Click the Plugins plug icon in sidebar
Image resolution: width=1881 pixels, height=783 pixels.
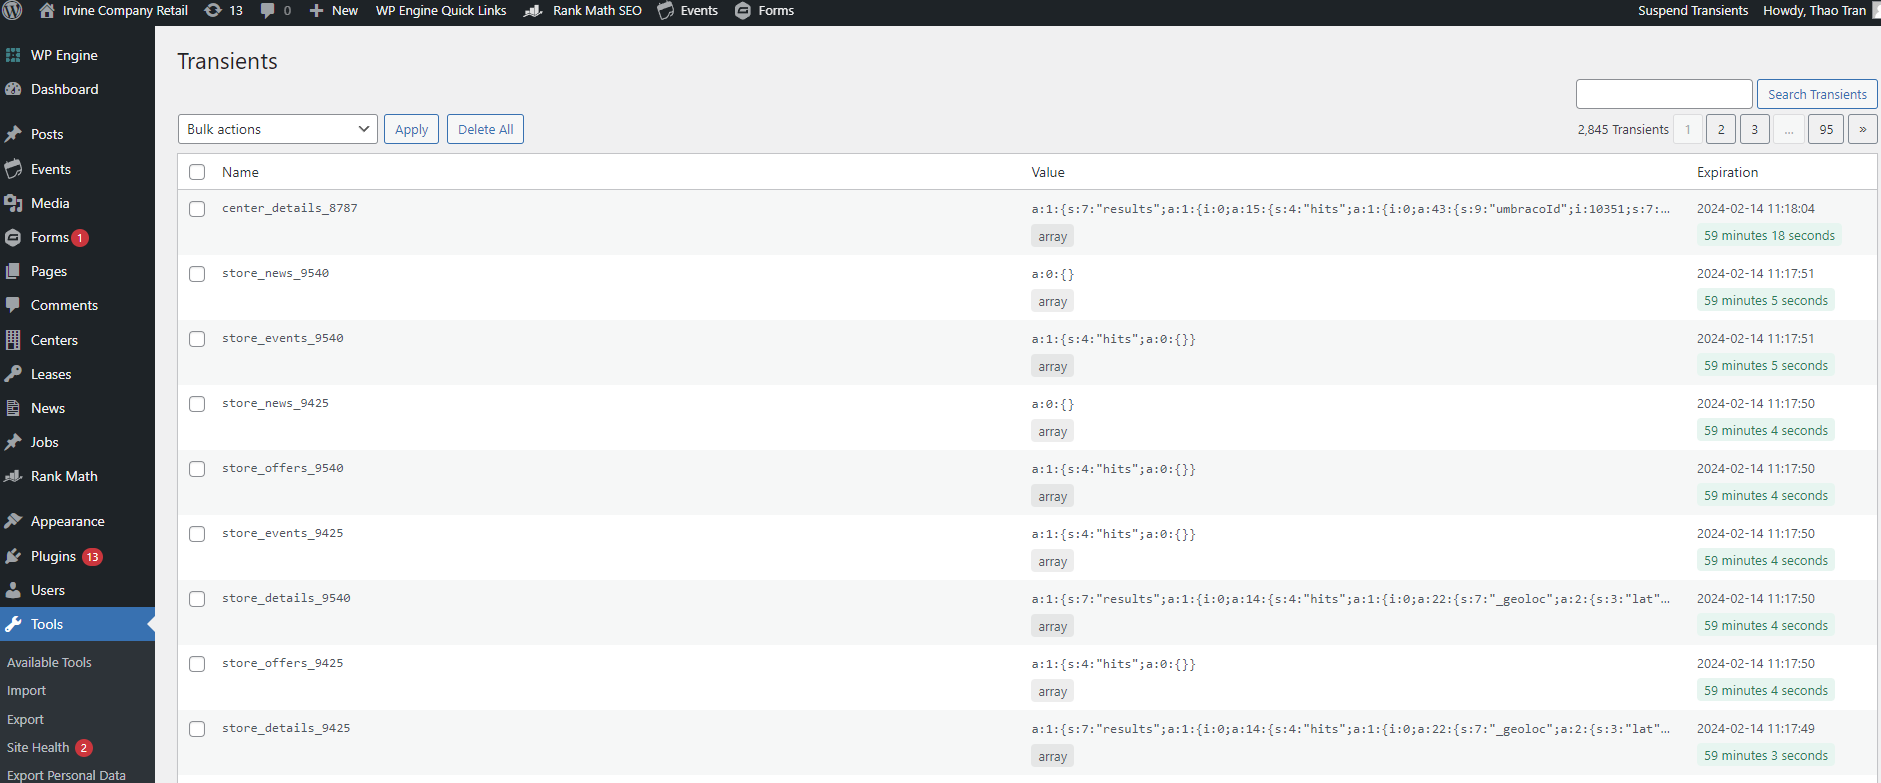pos(13,557)
